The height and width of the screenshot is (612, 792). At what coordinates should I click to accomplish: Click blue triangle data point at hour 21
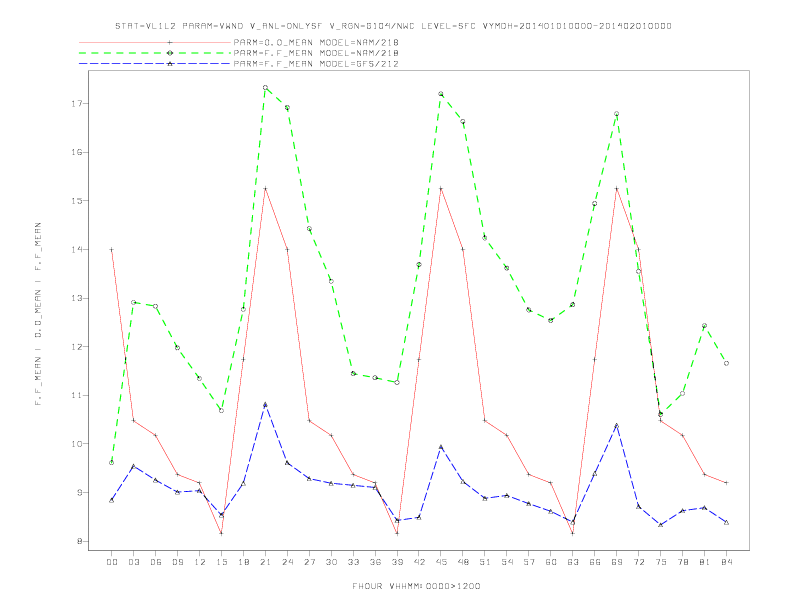265,404
